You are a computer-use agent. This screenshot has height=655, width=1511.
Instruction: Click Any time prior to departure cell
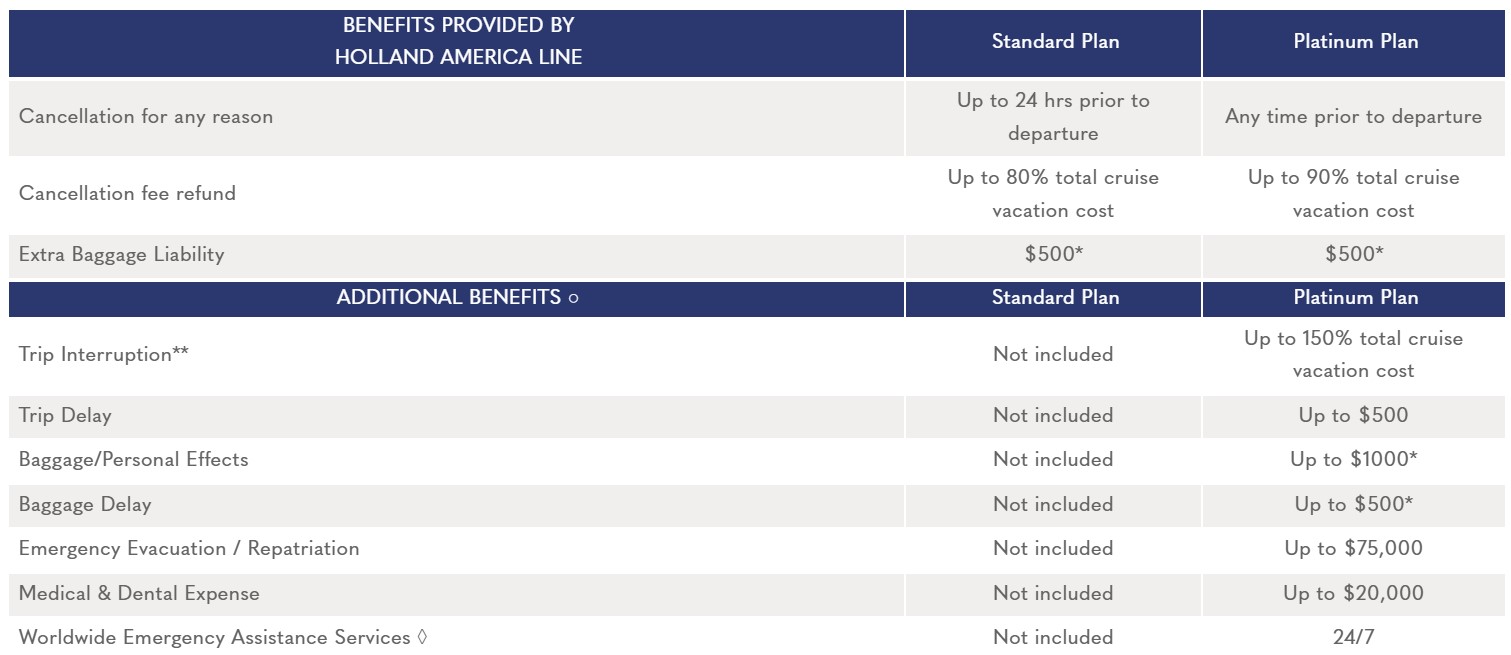coord(1354,117)
